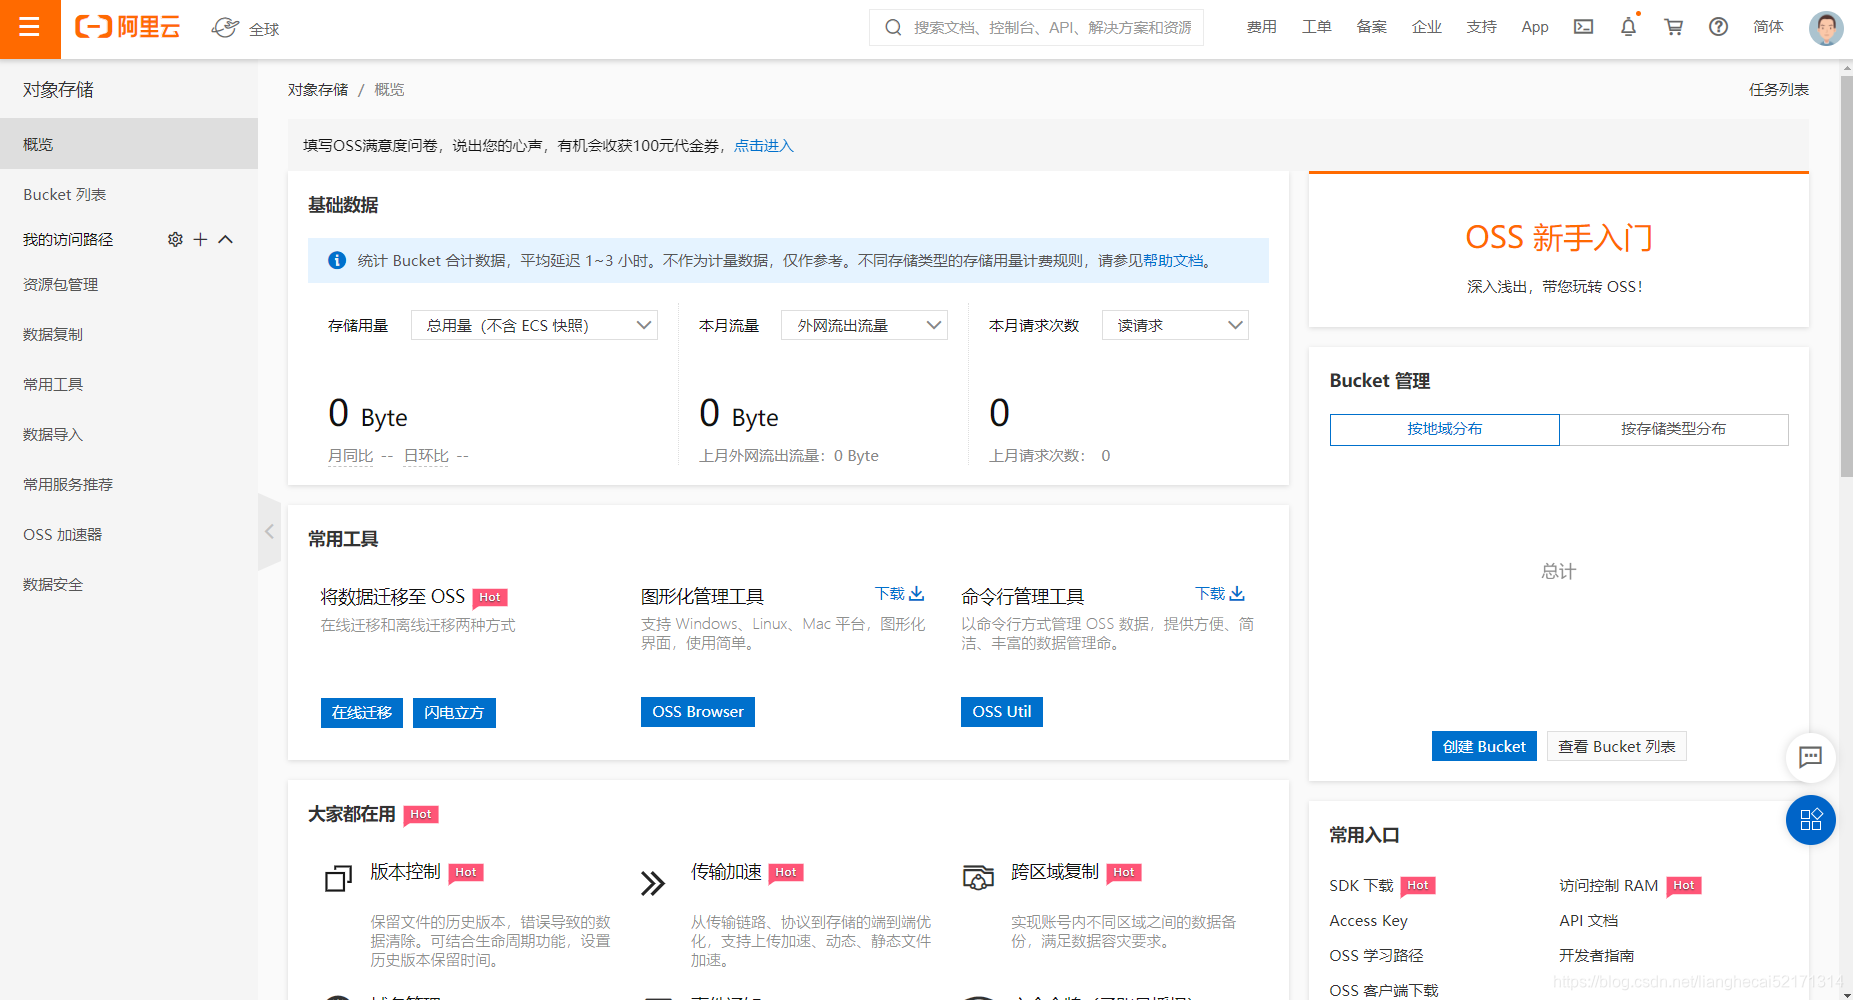Click the OSS Browser button

click(x=698, y=712)
